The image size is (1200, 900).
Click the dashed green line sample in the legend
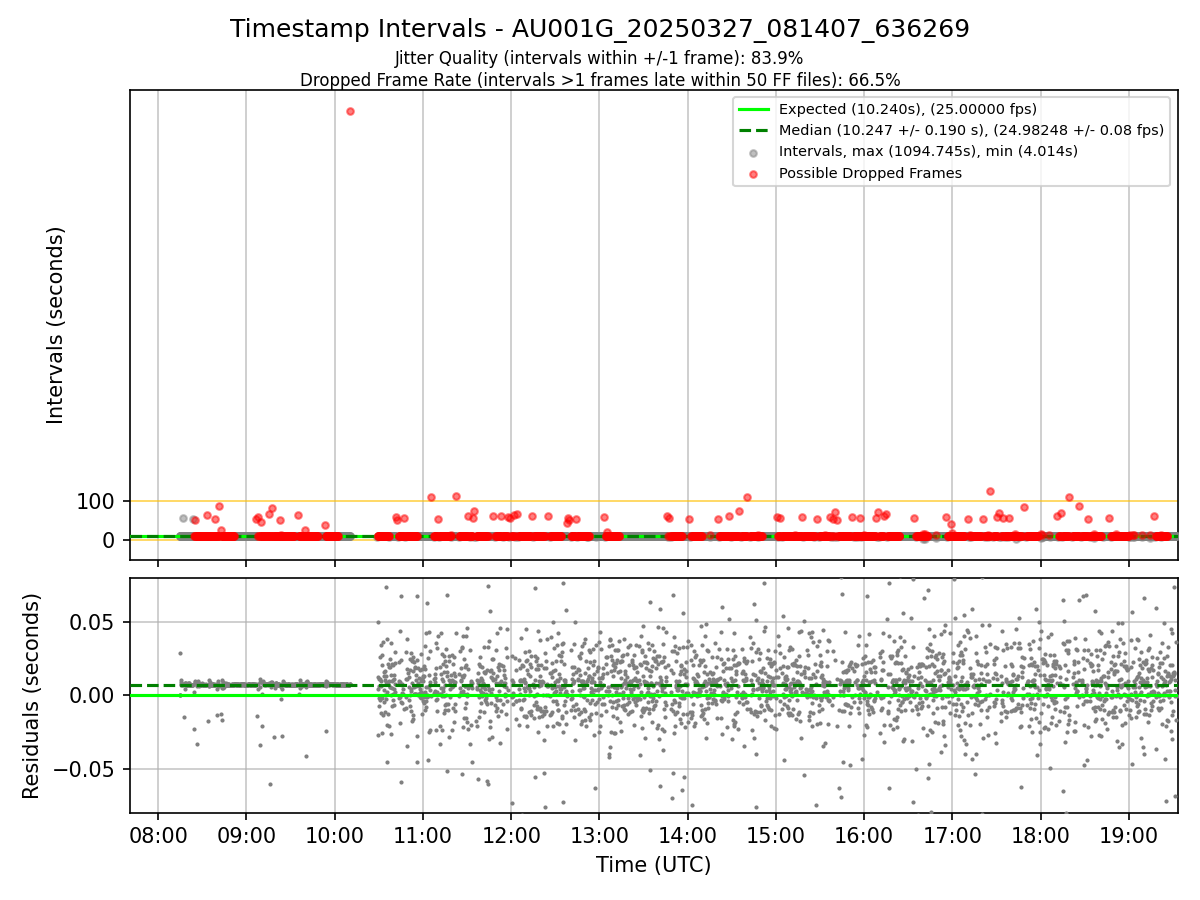coord(753,130)
